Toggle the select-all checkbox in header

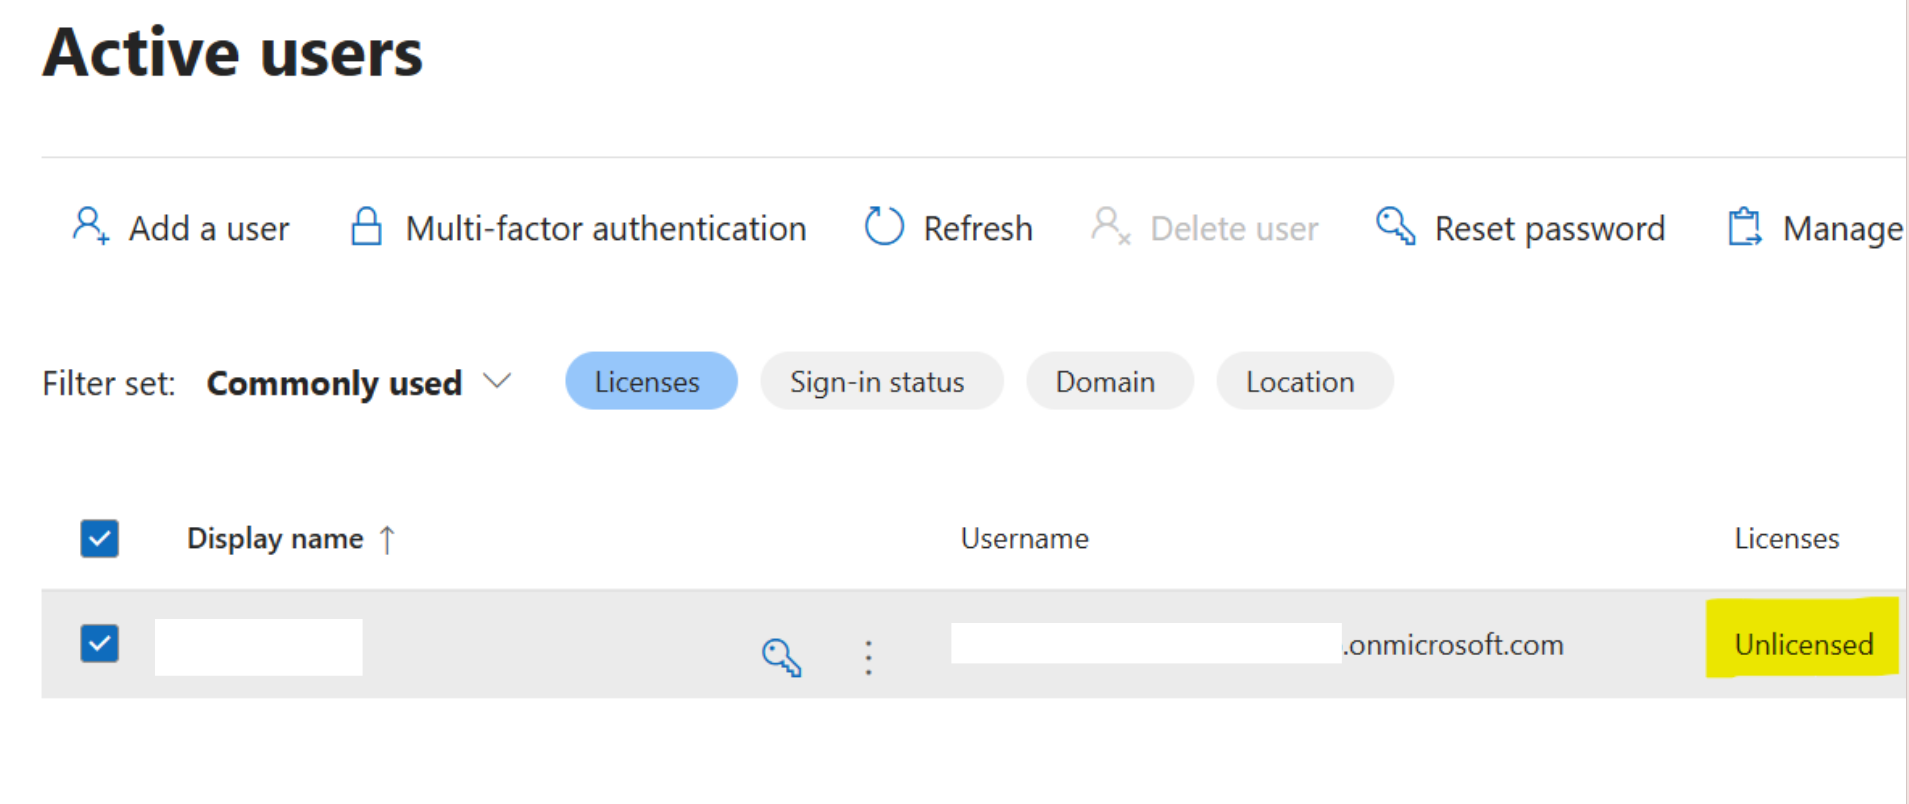click(99, 538)
